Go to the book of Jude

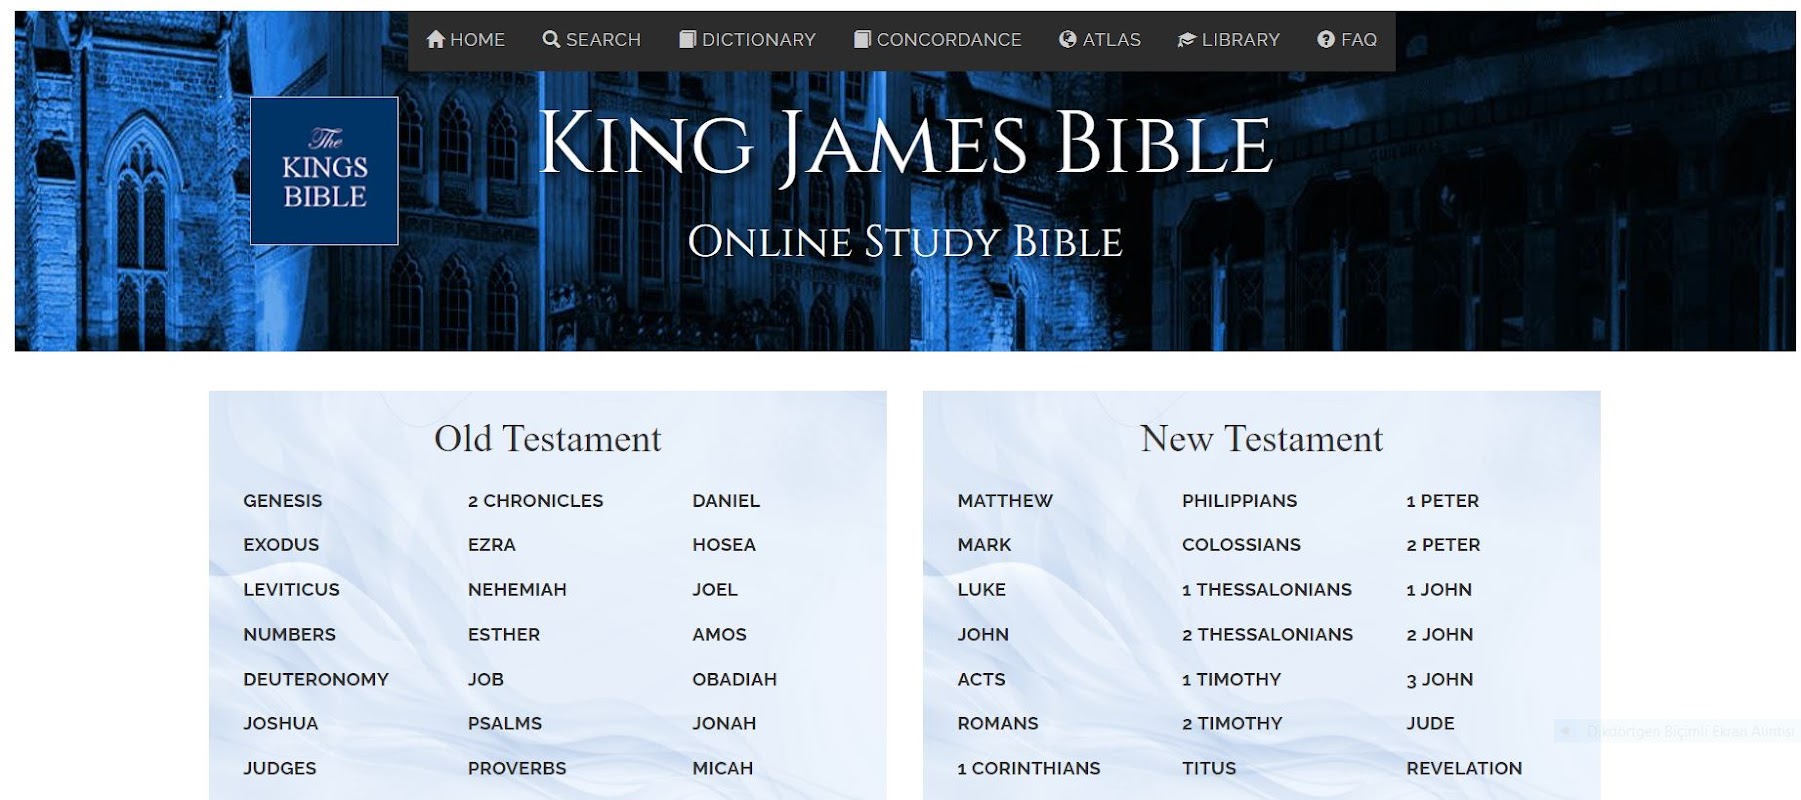[1430, 724]
